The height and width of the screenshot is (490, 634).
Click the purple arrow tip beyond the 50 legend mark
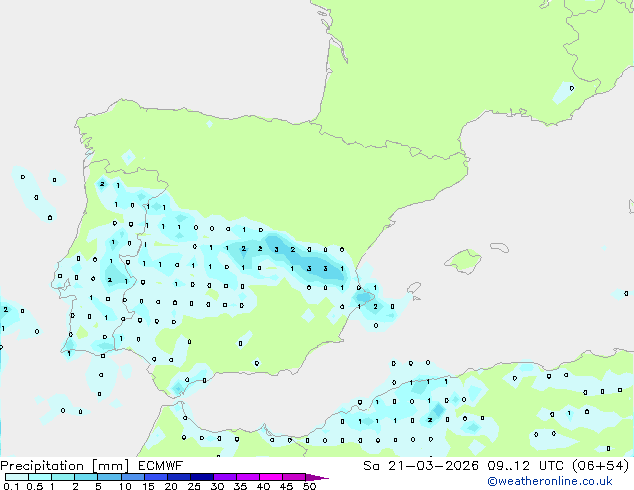317,477
